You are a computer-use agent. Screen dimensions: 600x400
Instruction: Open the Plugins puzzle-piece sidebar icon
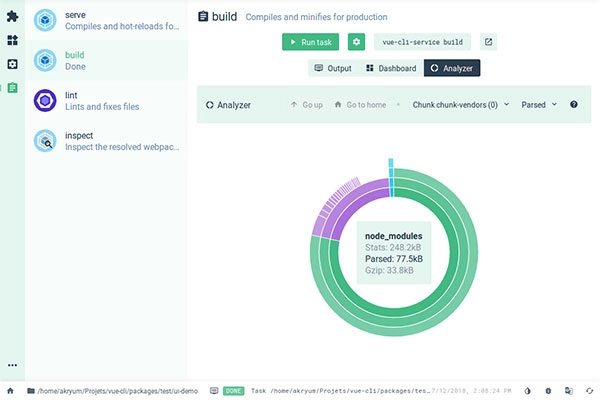[12, 17]
